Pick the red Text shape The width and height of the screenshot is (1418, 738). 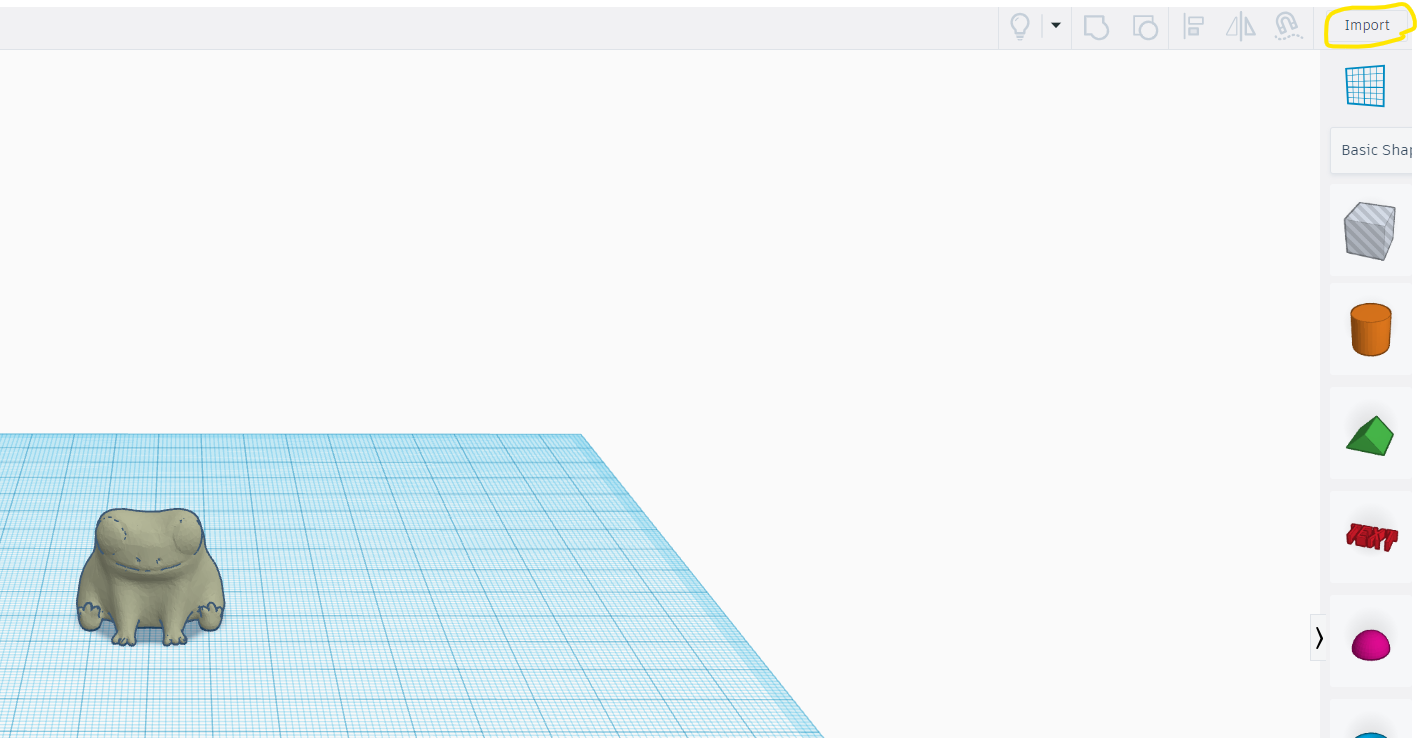[1371, 537]
